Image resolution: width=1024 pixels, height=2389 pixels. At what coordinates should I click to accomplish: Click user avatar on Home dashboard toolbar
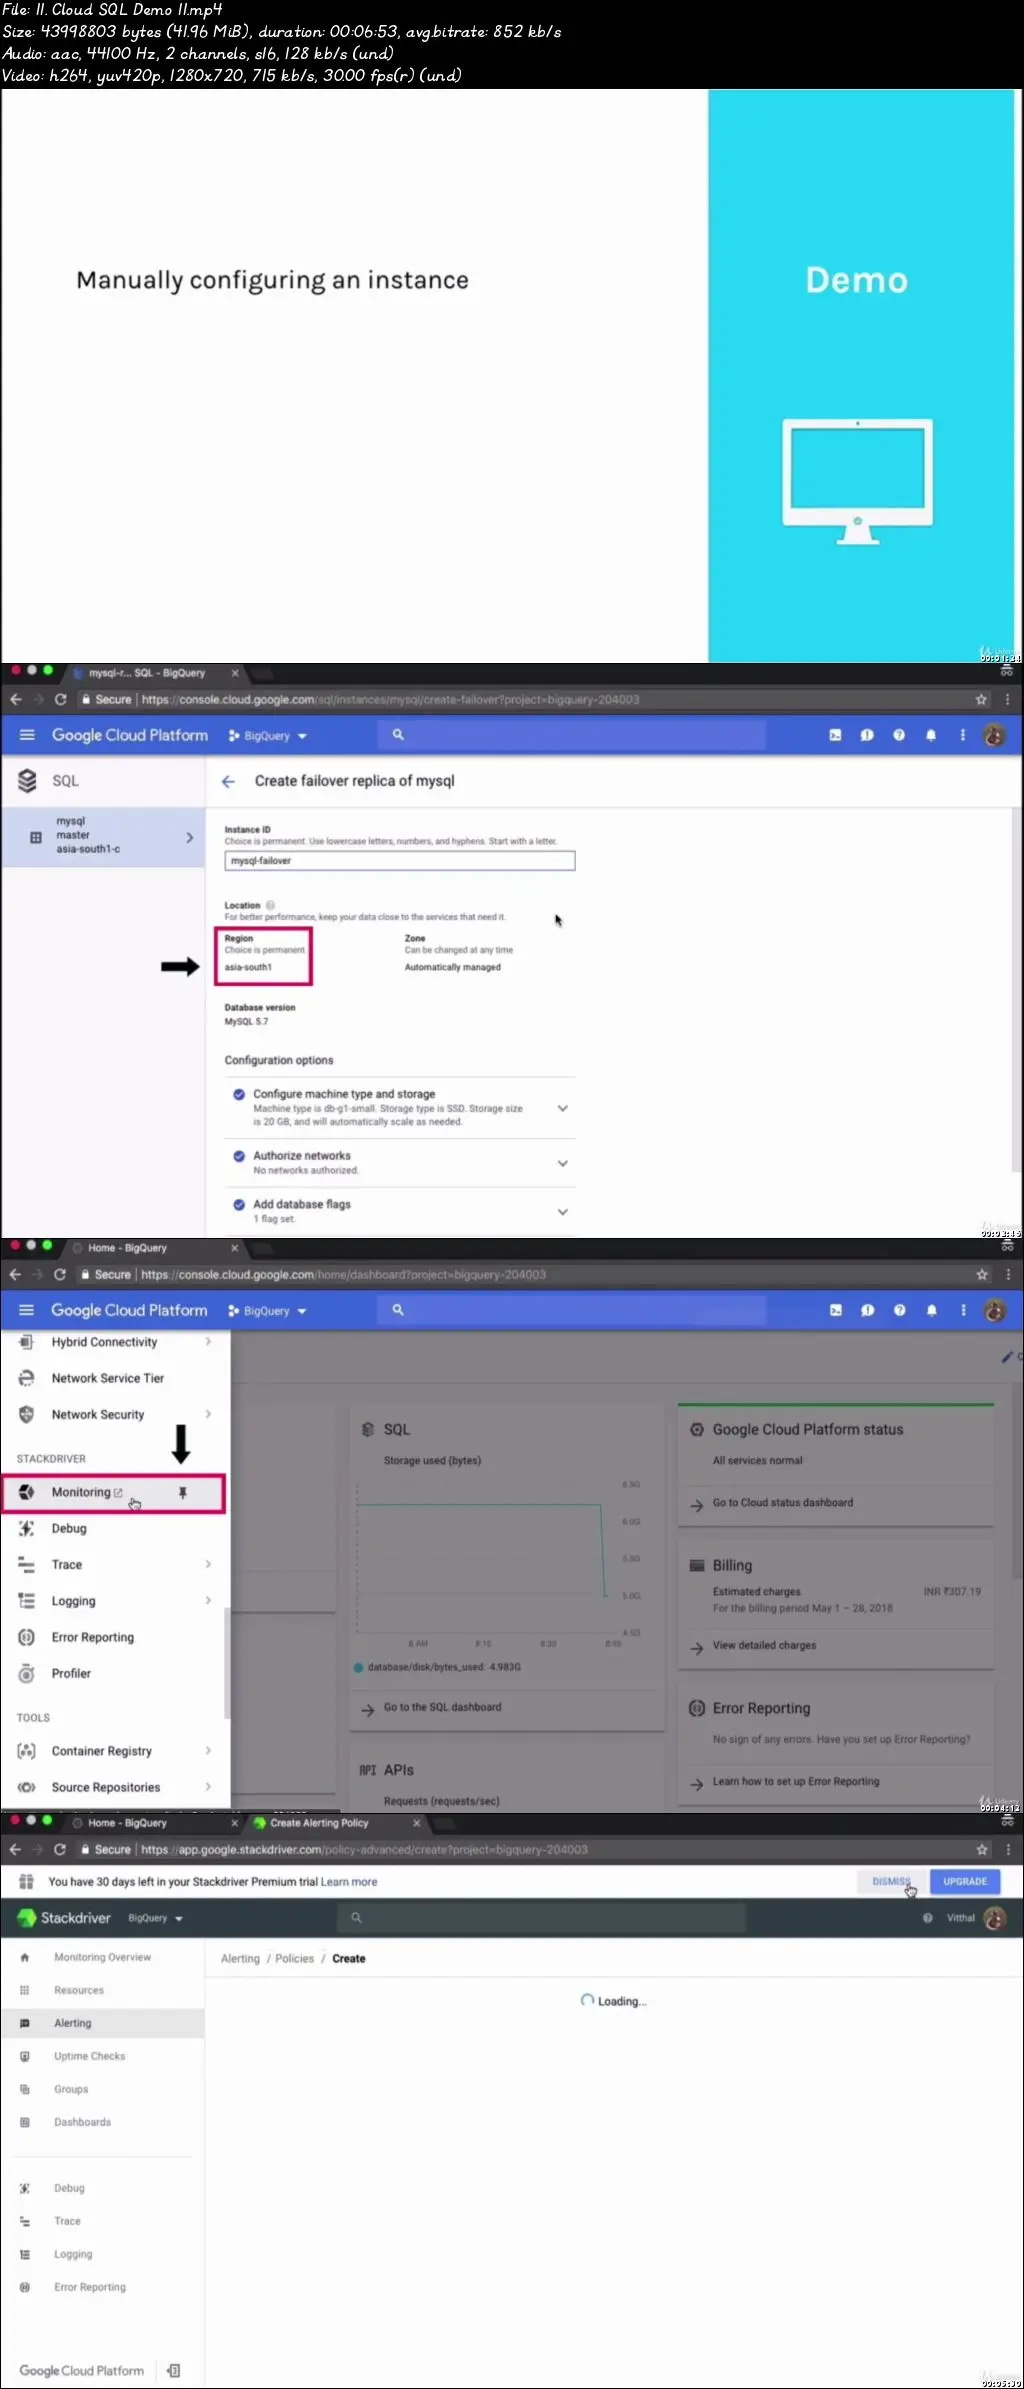(994, 1310)
